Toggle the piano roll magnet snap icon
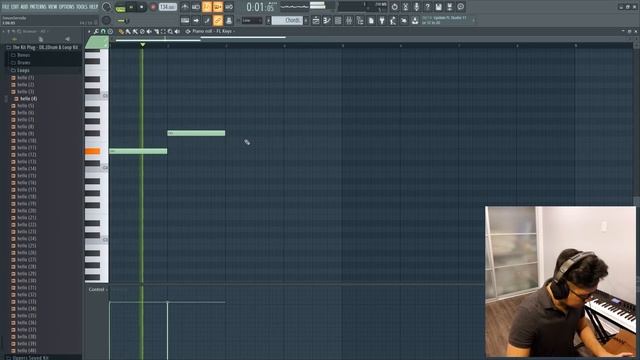Screen dimensions: 640x360 [x=103, y=31]
